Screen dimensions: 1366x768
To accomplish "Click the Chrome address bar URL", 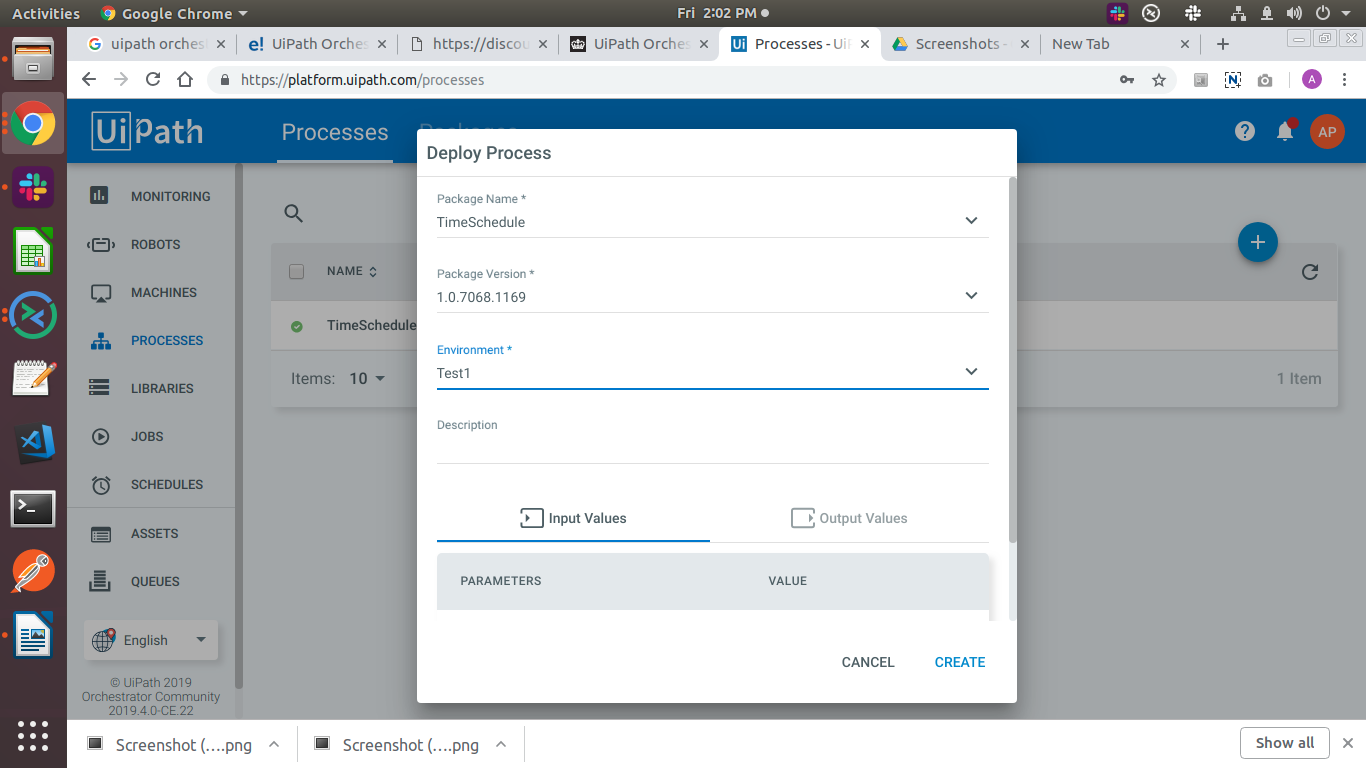I will pyautogui.click(x=362, y=80).
